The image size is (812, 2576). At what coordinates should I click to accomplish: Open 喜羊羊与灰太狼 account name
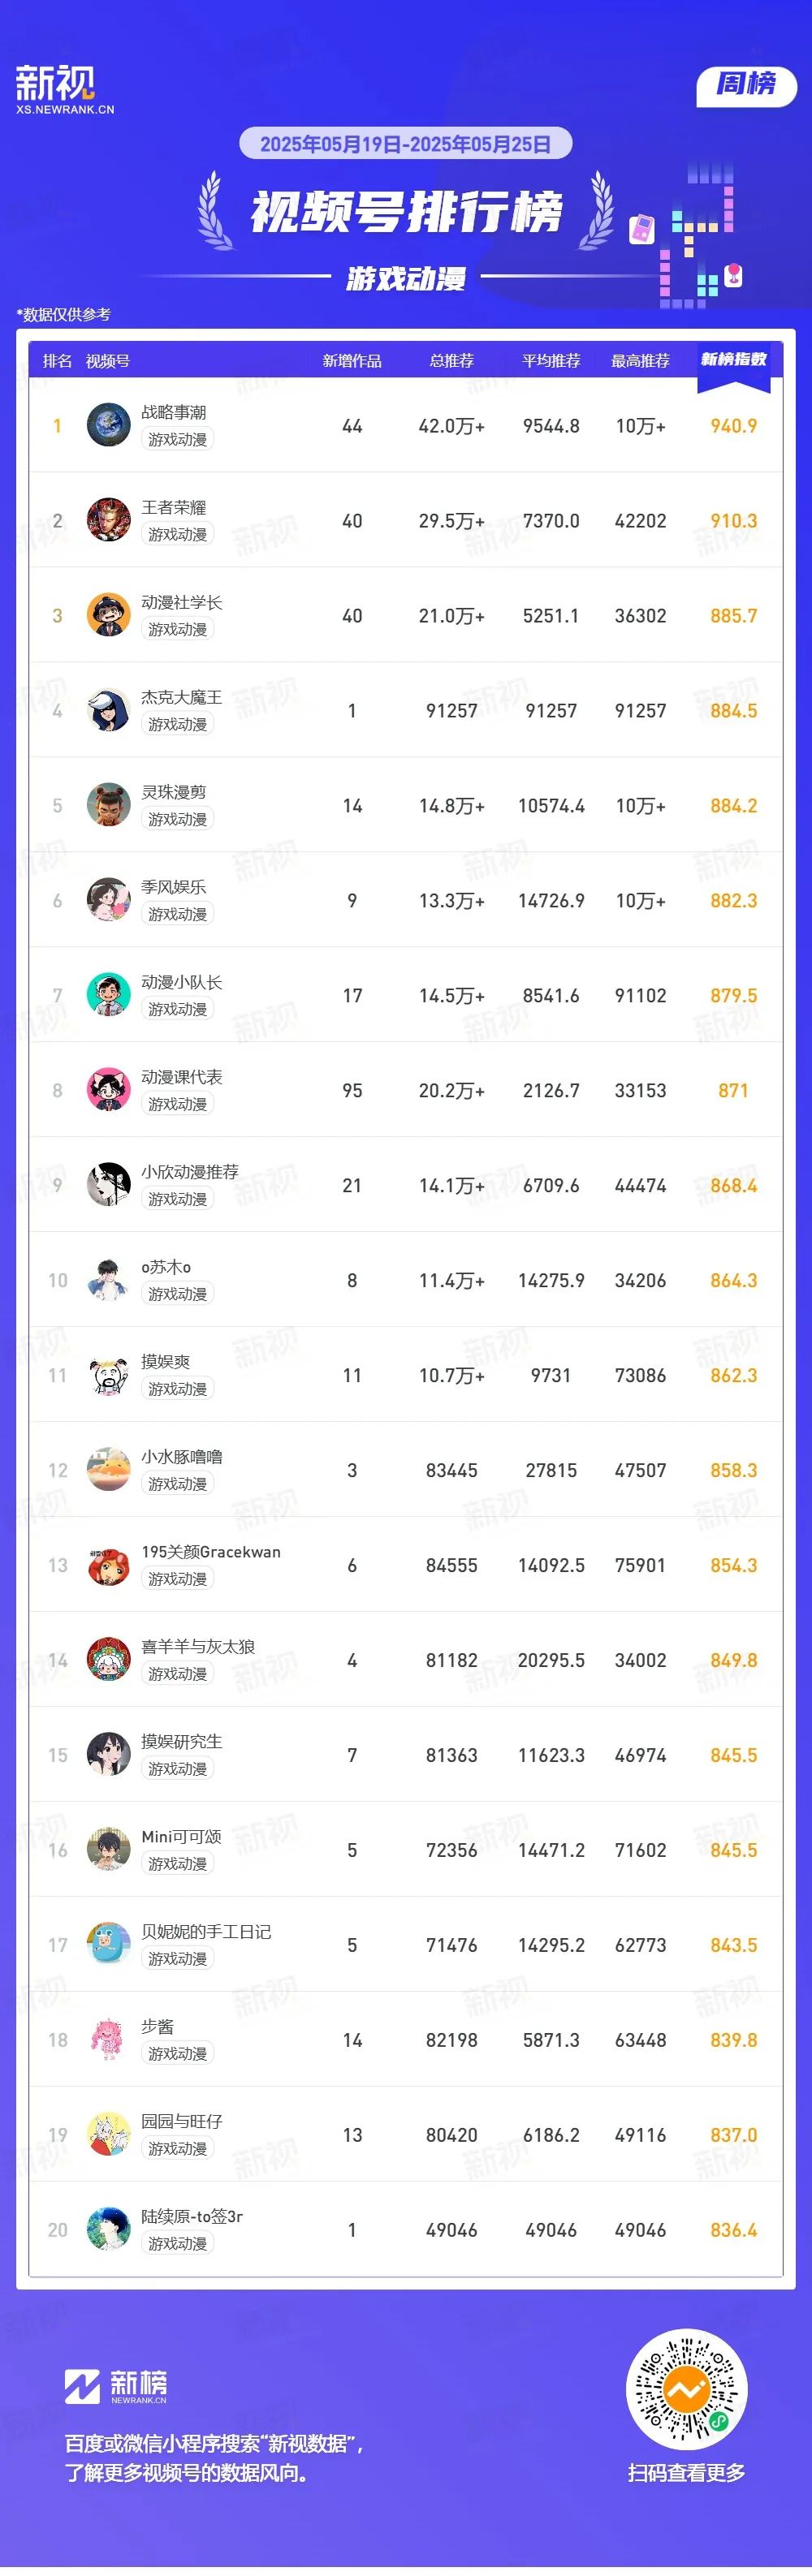coord(198,1646)
